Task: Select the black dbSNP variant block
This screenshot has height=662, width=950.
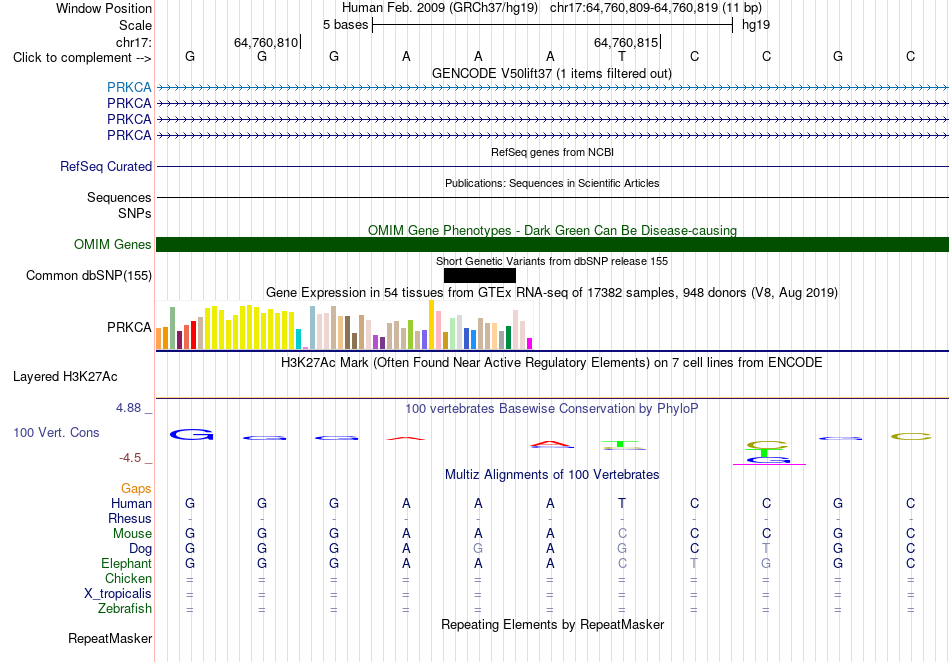Action: point(480,276)
